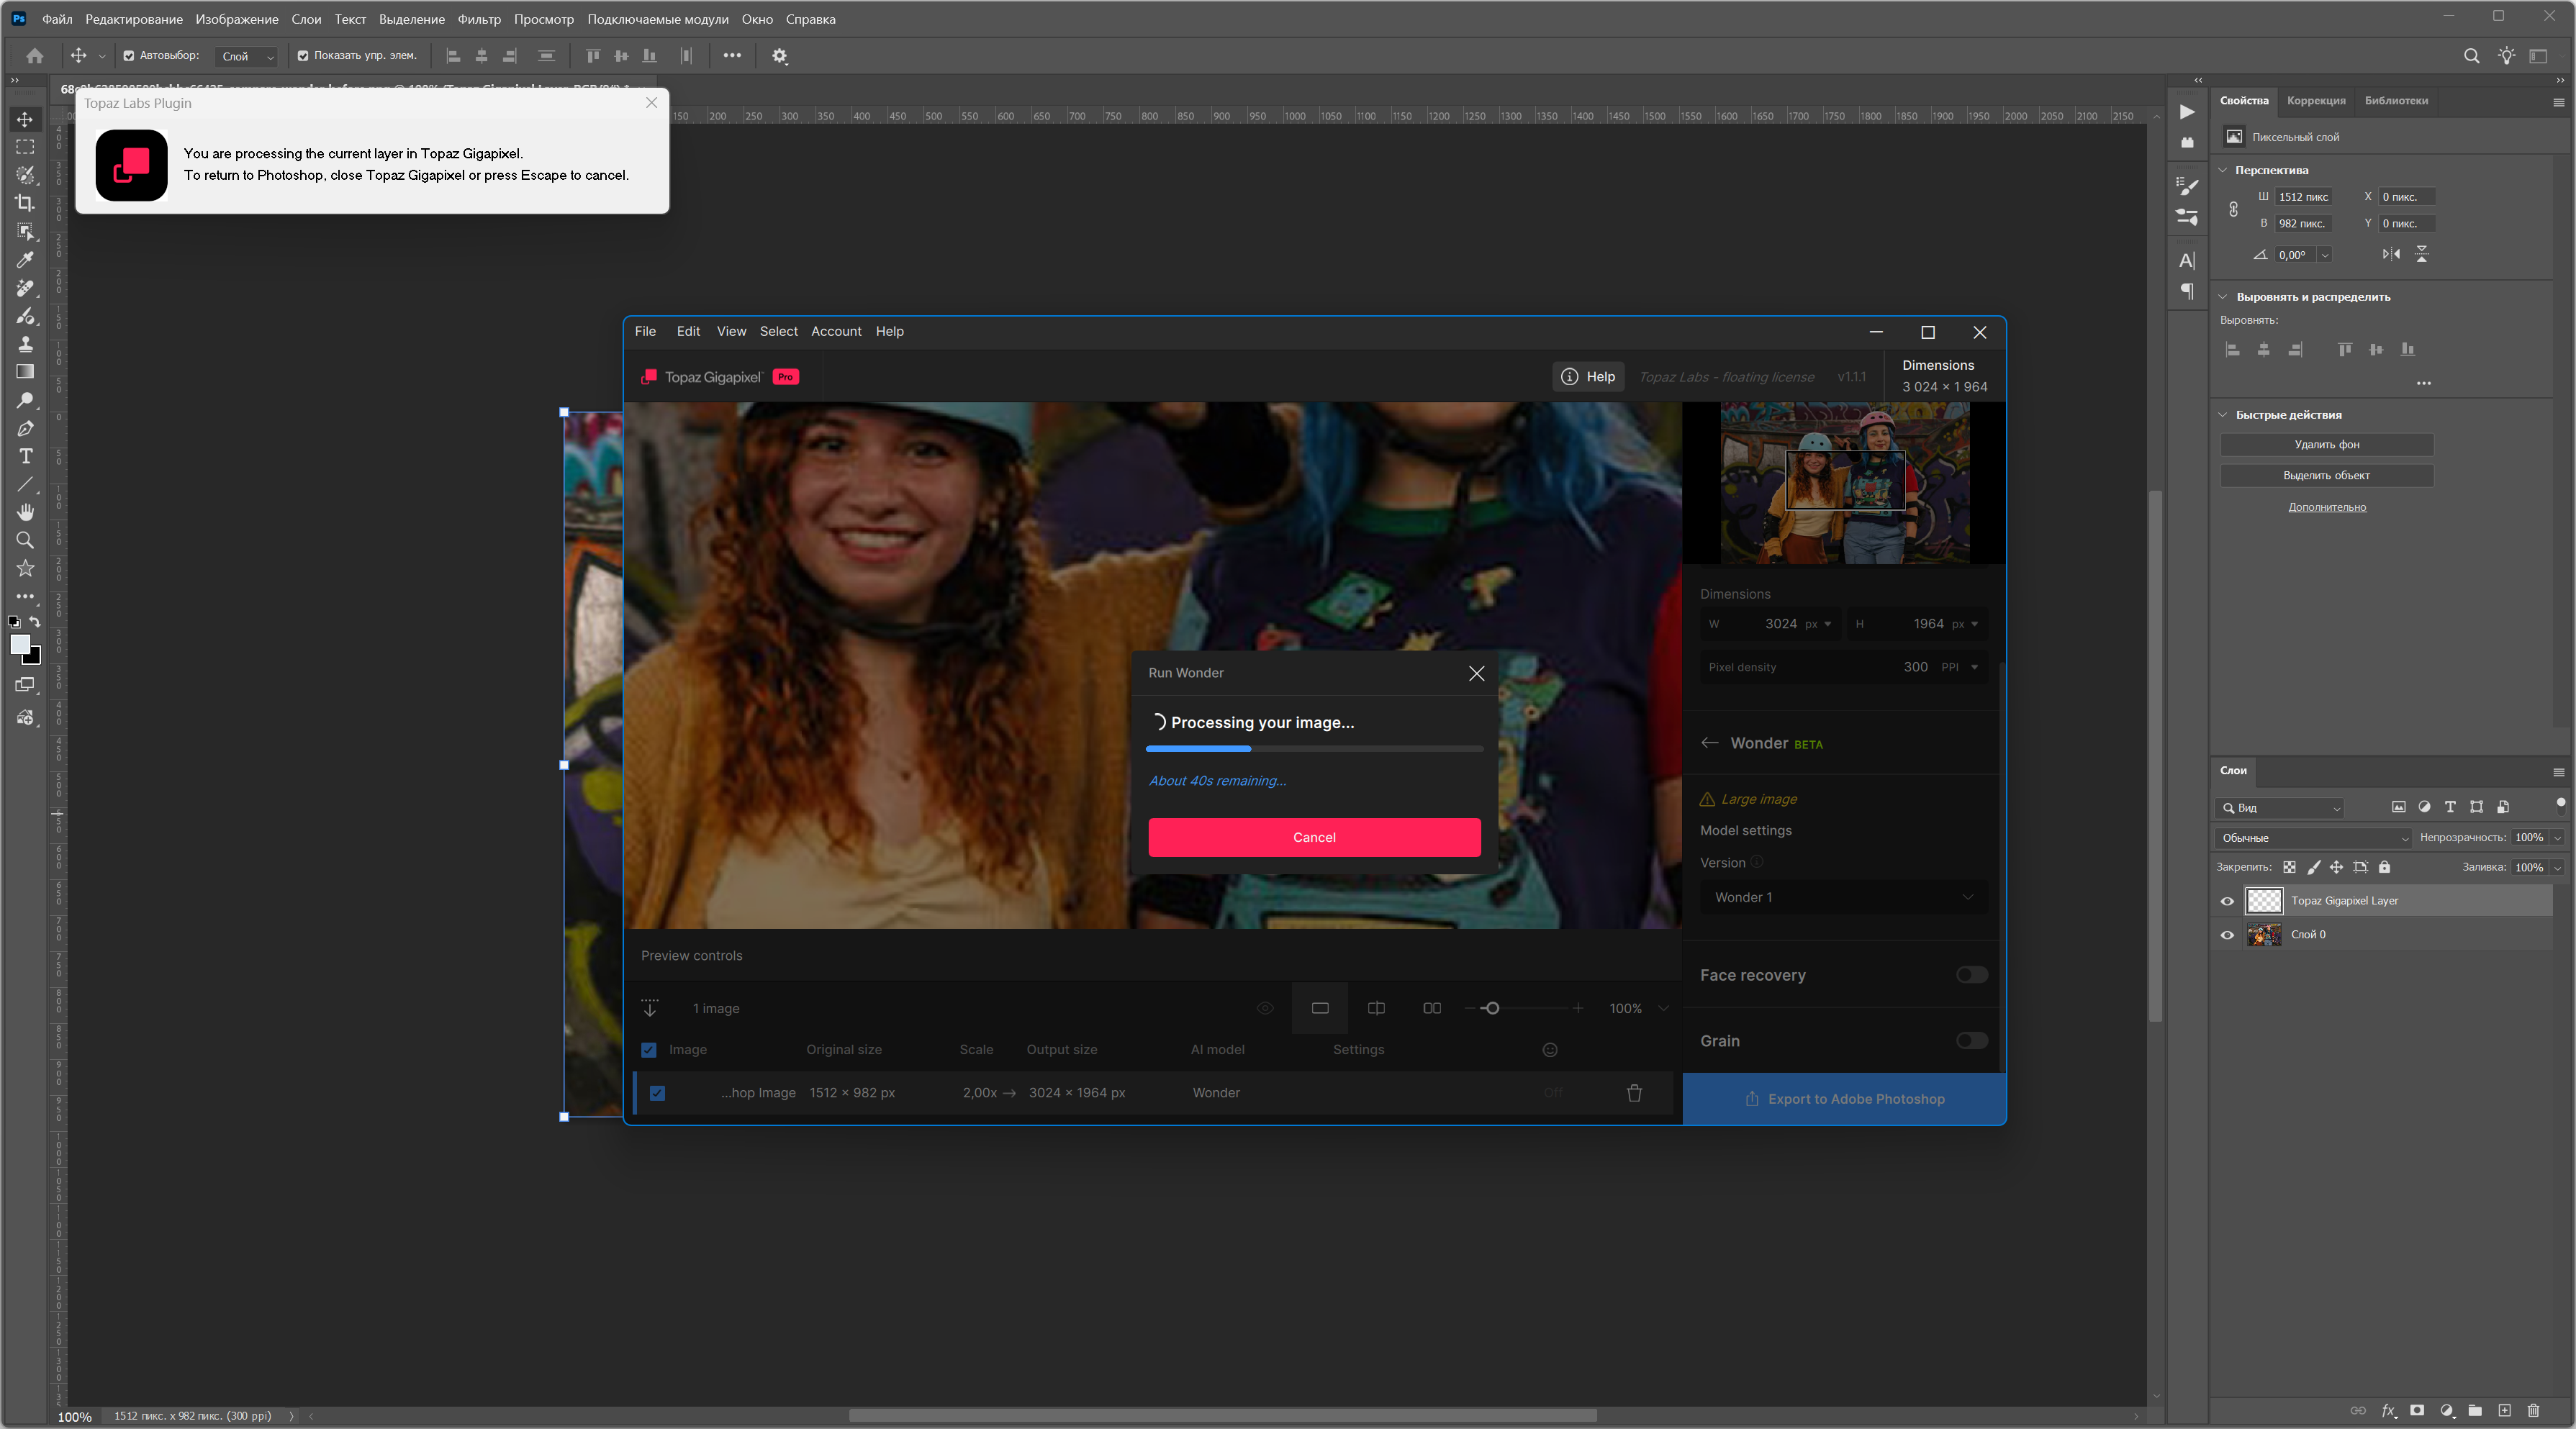The height and width of the screenshot is (1429, 2576).
Task: Collapse the Быстрые действия section
Action: coord(2223,415)
